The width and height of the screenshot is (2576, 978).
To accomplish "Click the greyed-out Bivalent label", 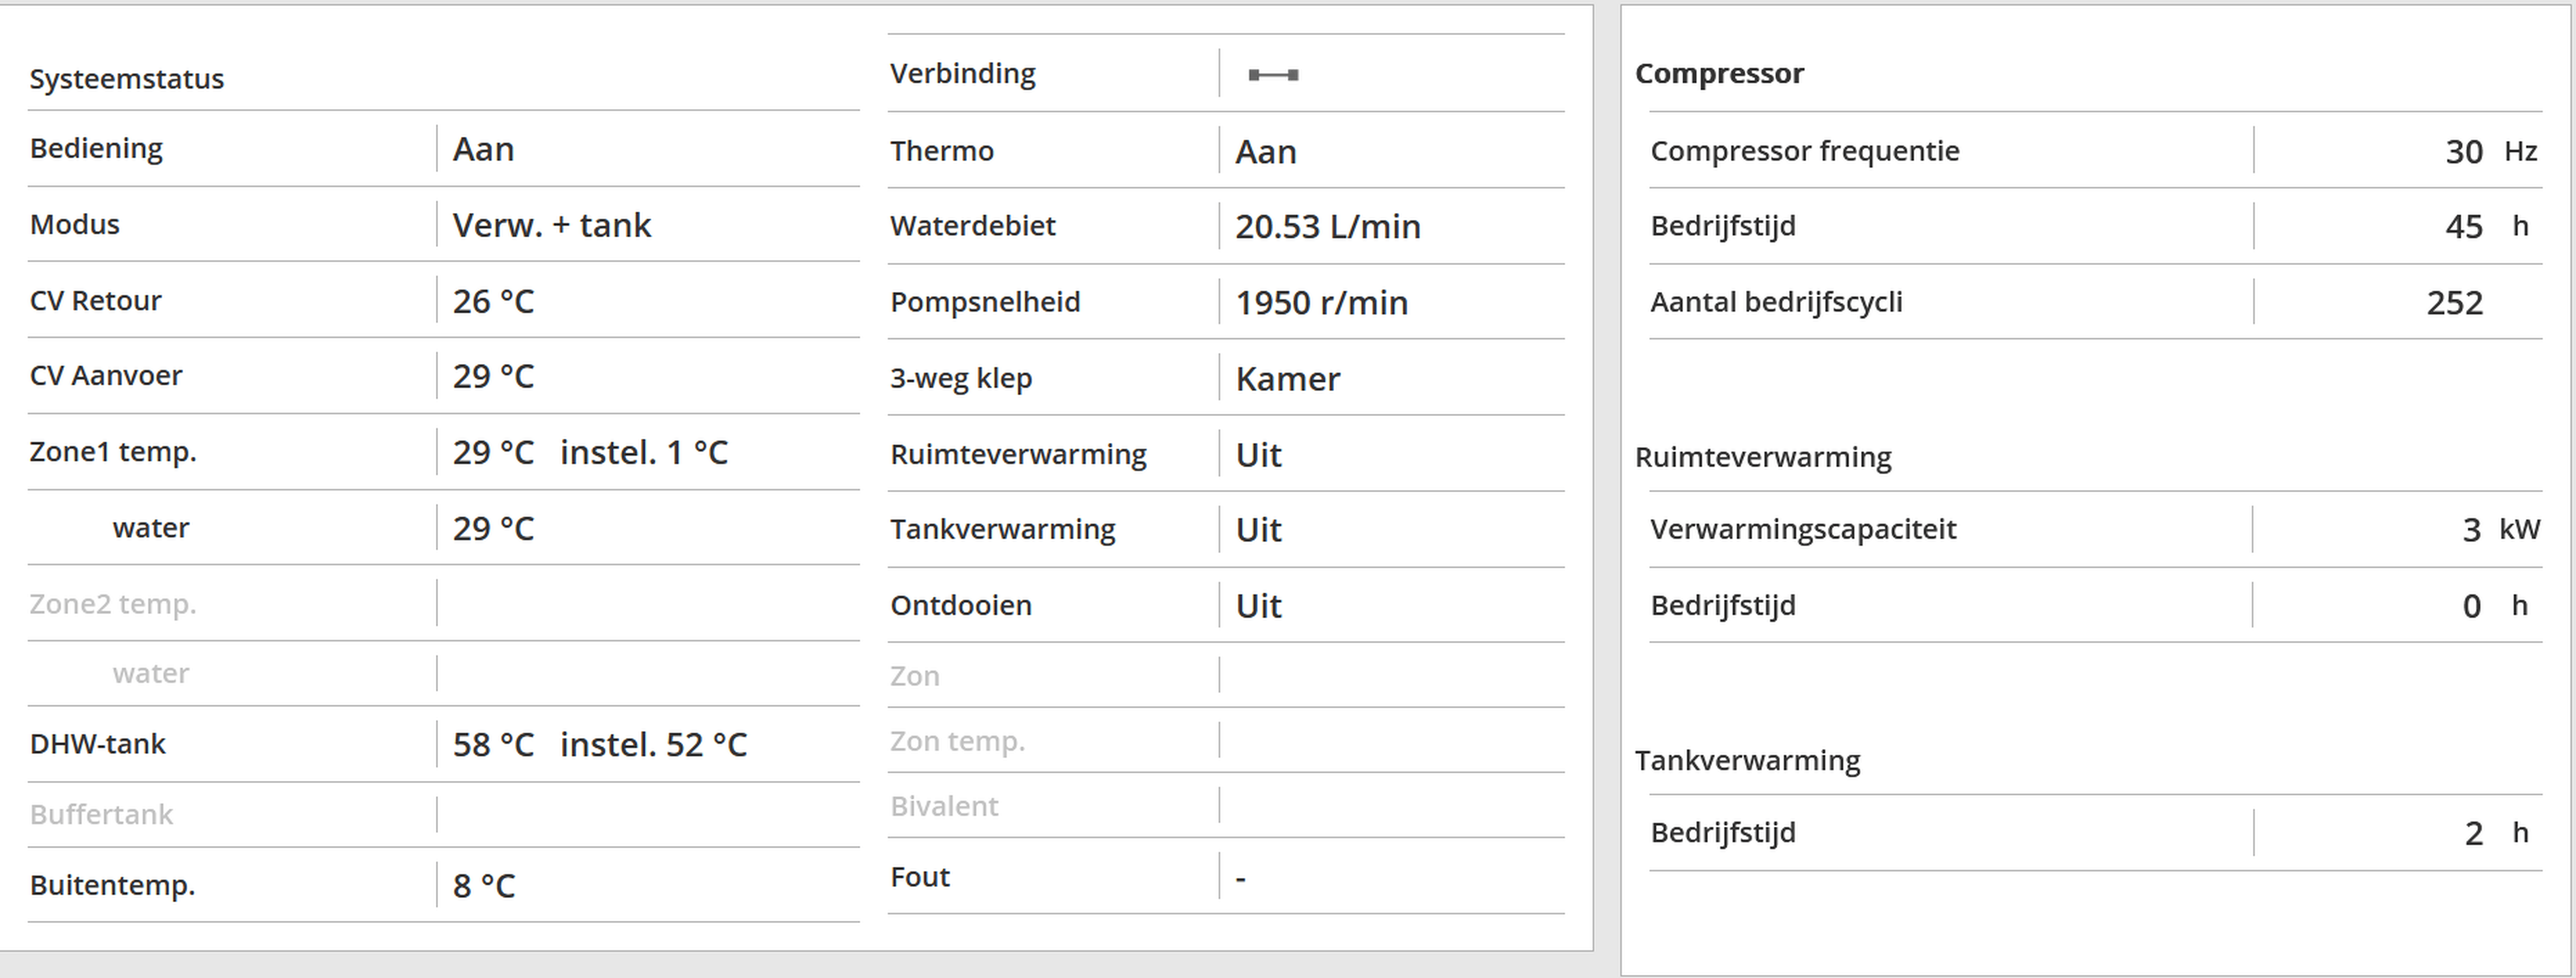I will (x=944, y=806).
